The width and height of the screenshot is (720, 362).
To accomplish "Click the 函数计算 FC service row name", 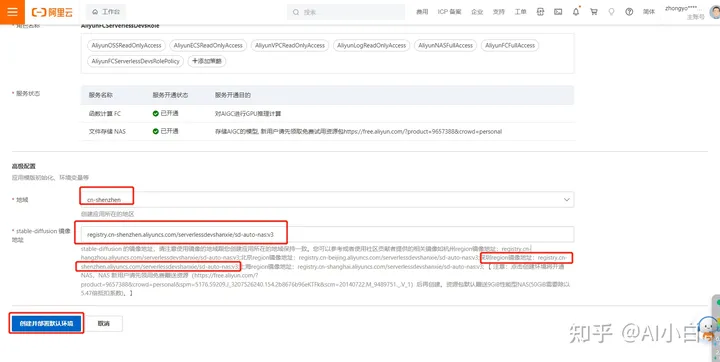I will coord(105,113).
